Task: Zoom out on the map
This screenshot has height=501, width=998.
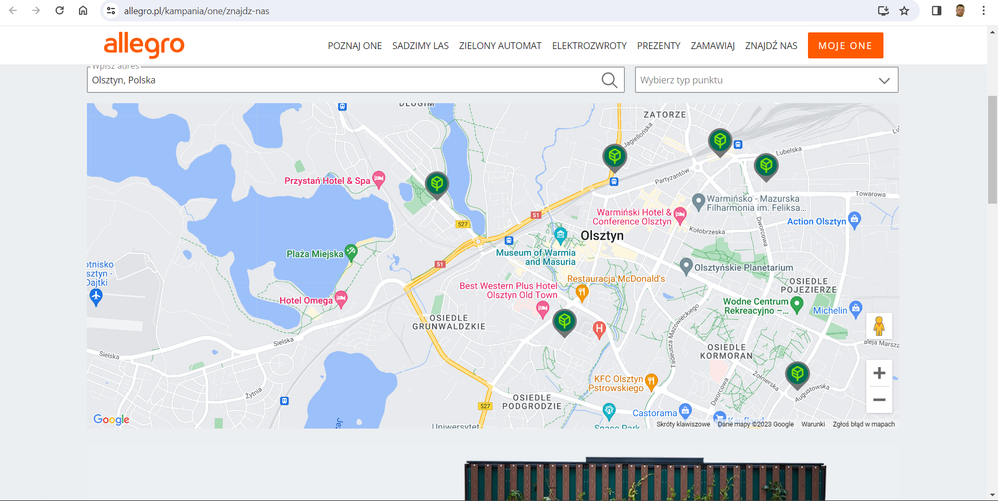Action: click(x=879, y=400)
